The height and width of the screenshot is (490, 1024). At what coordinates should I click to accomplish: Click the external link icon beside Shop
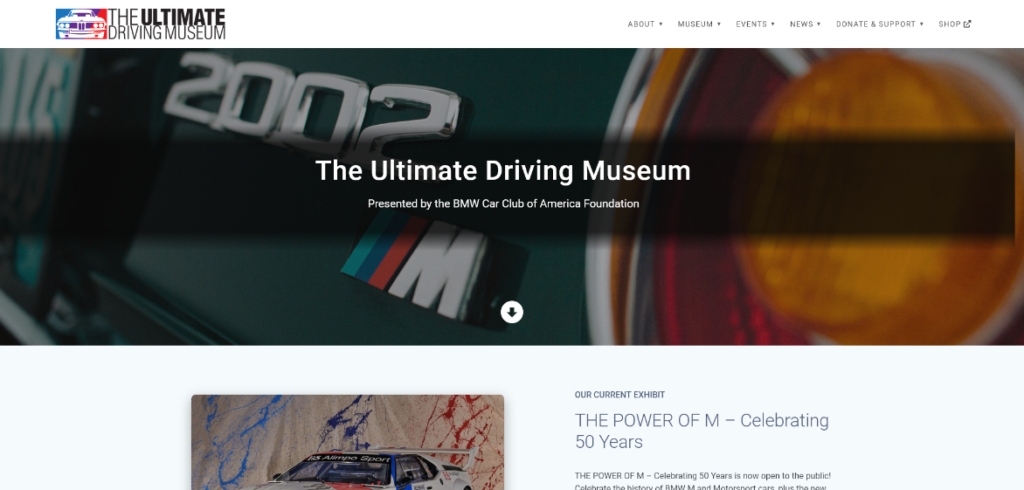tap(967, 24)
